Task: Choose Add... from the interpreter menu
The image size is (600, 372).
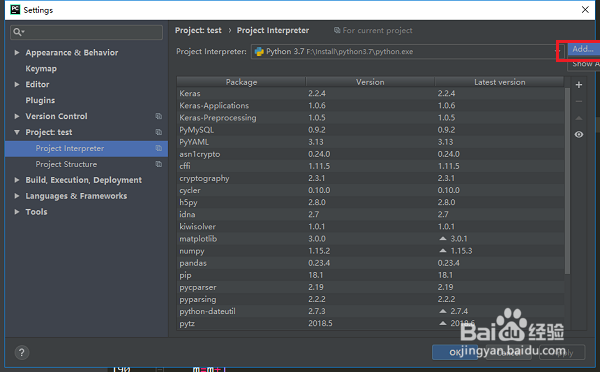Action: pos(583,49)
